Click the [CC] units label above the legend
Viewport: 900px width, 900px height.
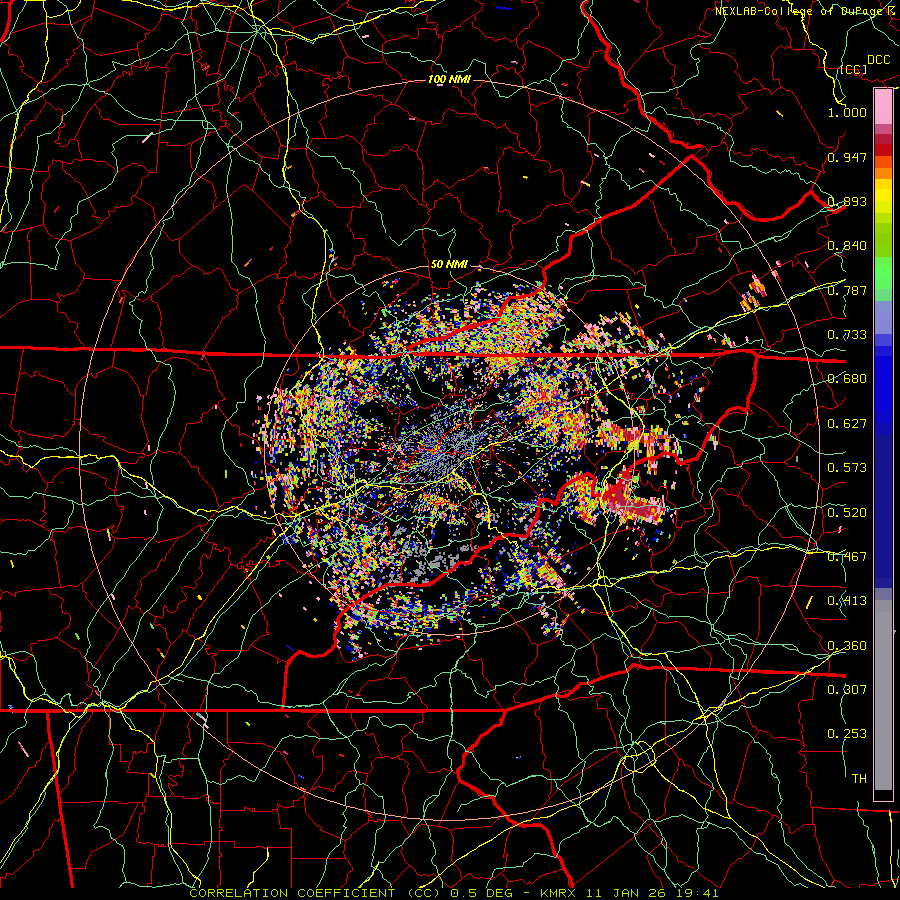pos(853,69)
